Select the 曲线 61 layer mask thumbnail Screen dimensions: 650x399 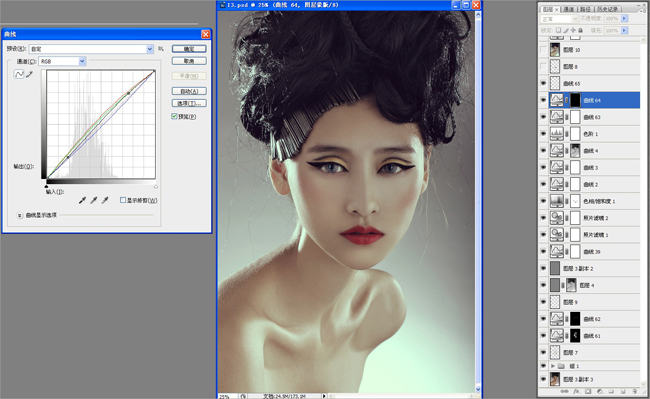tap(575, 336)
